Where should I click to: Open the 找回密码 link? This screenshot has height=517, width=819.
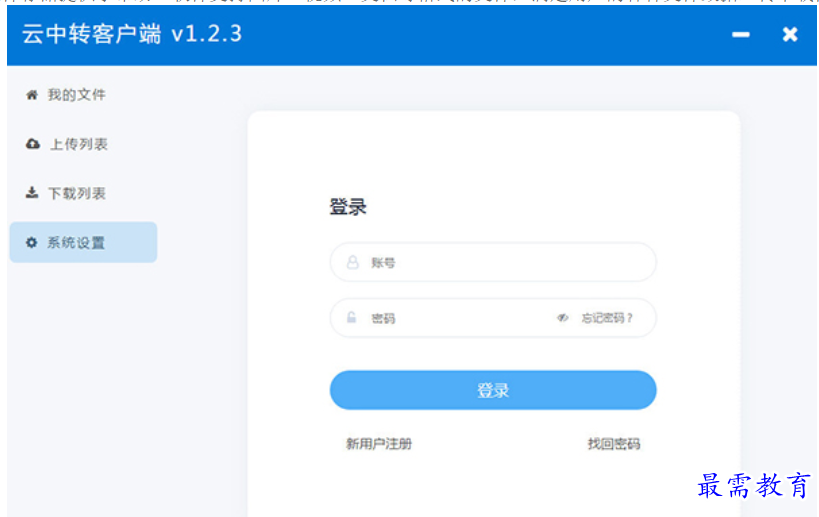coord(614,444)
